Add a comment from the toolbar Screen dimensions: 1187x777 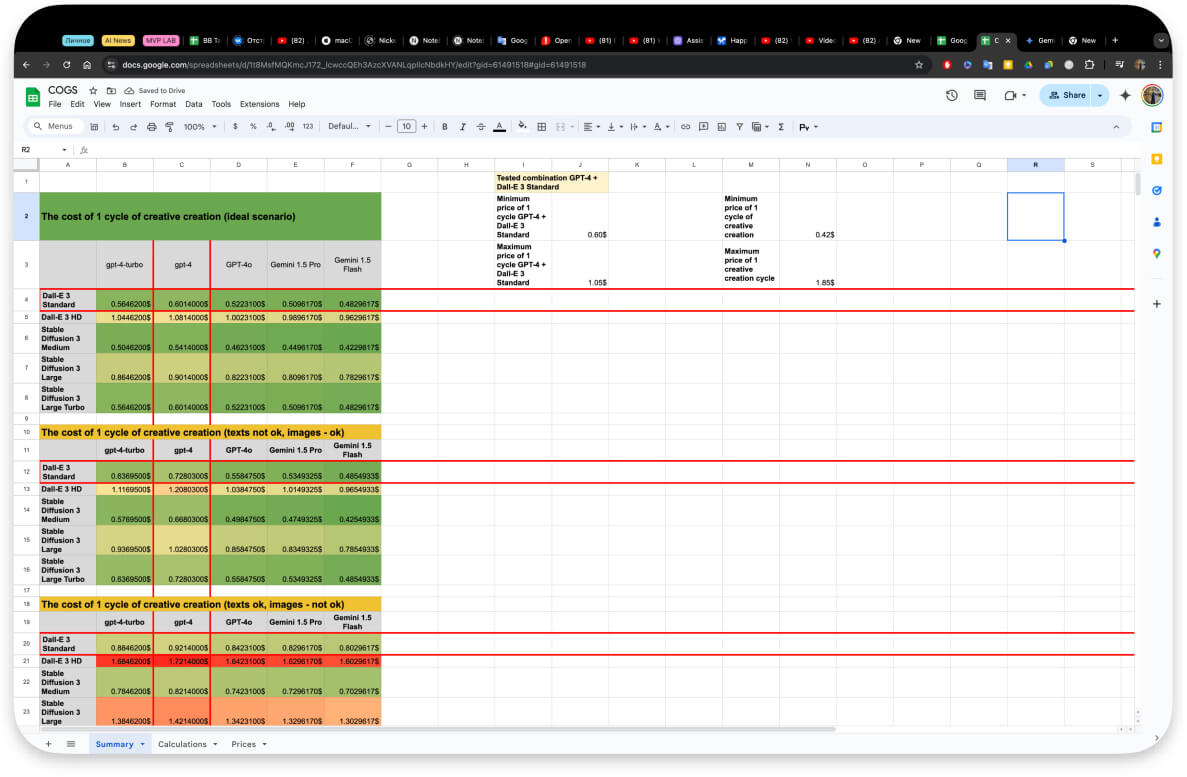703,127
